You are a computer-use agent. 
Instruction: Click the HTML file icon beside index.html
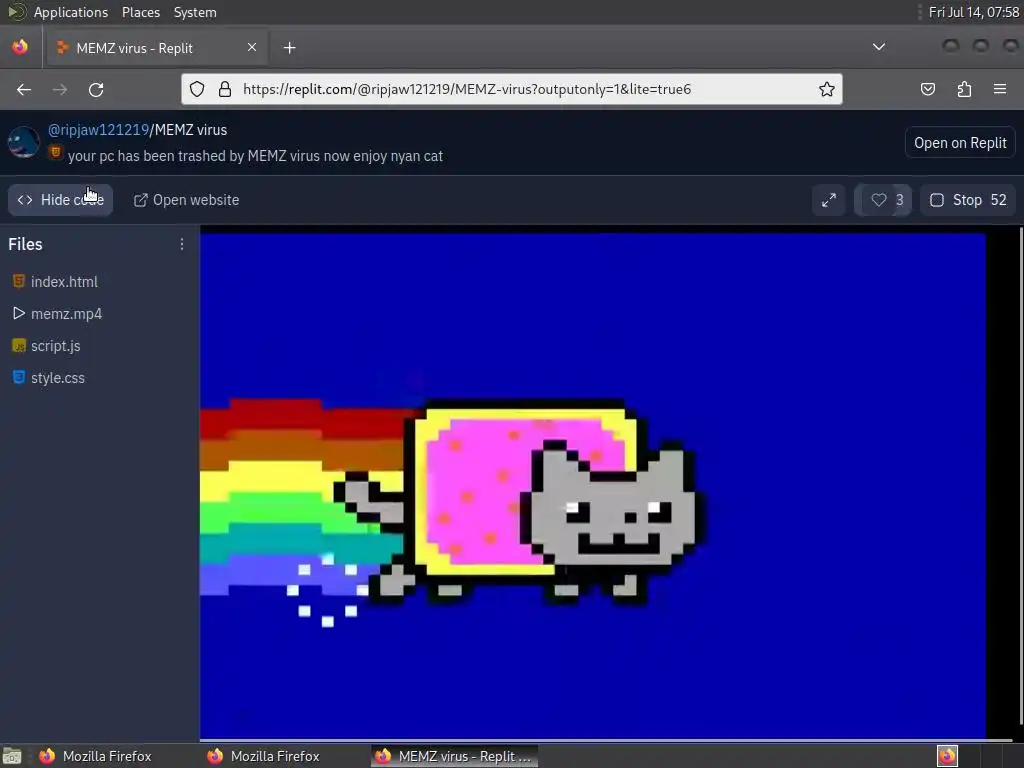pos(19,281)
